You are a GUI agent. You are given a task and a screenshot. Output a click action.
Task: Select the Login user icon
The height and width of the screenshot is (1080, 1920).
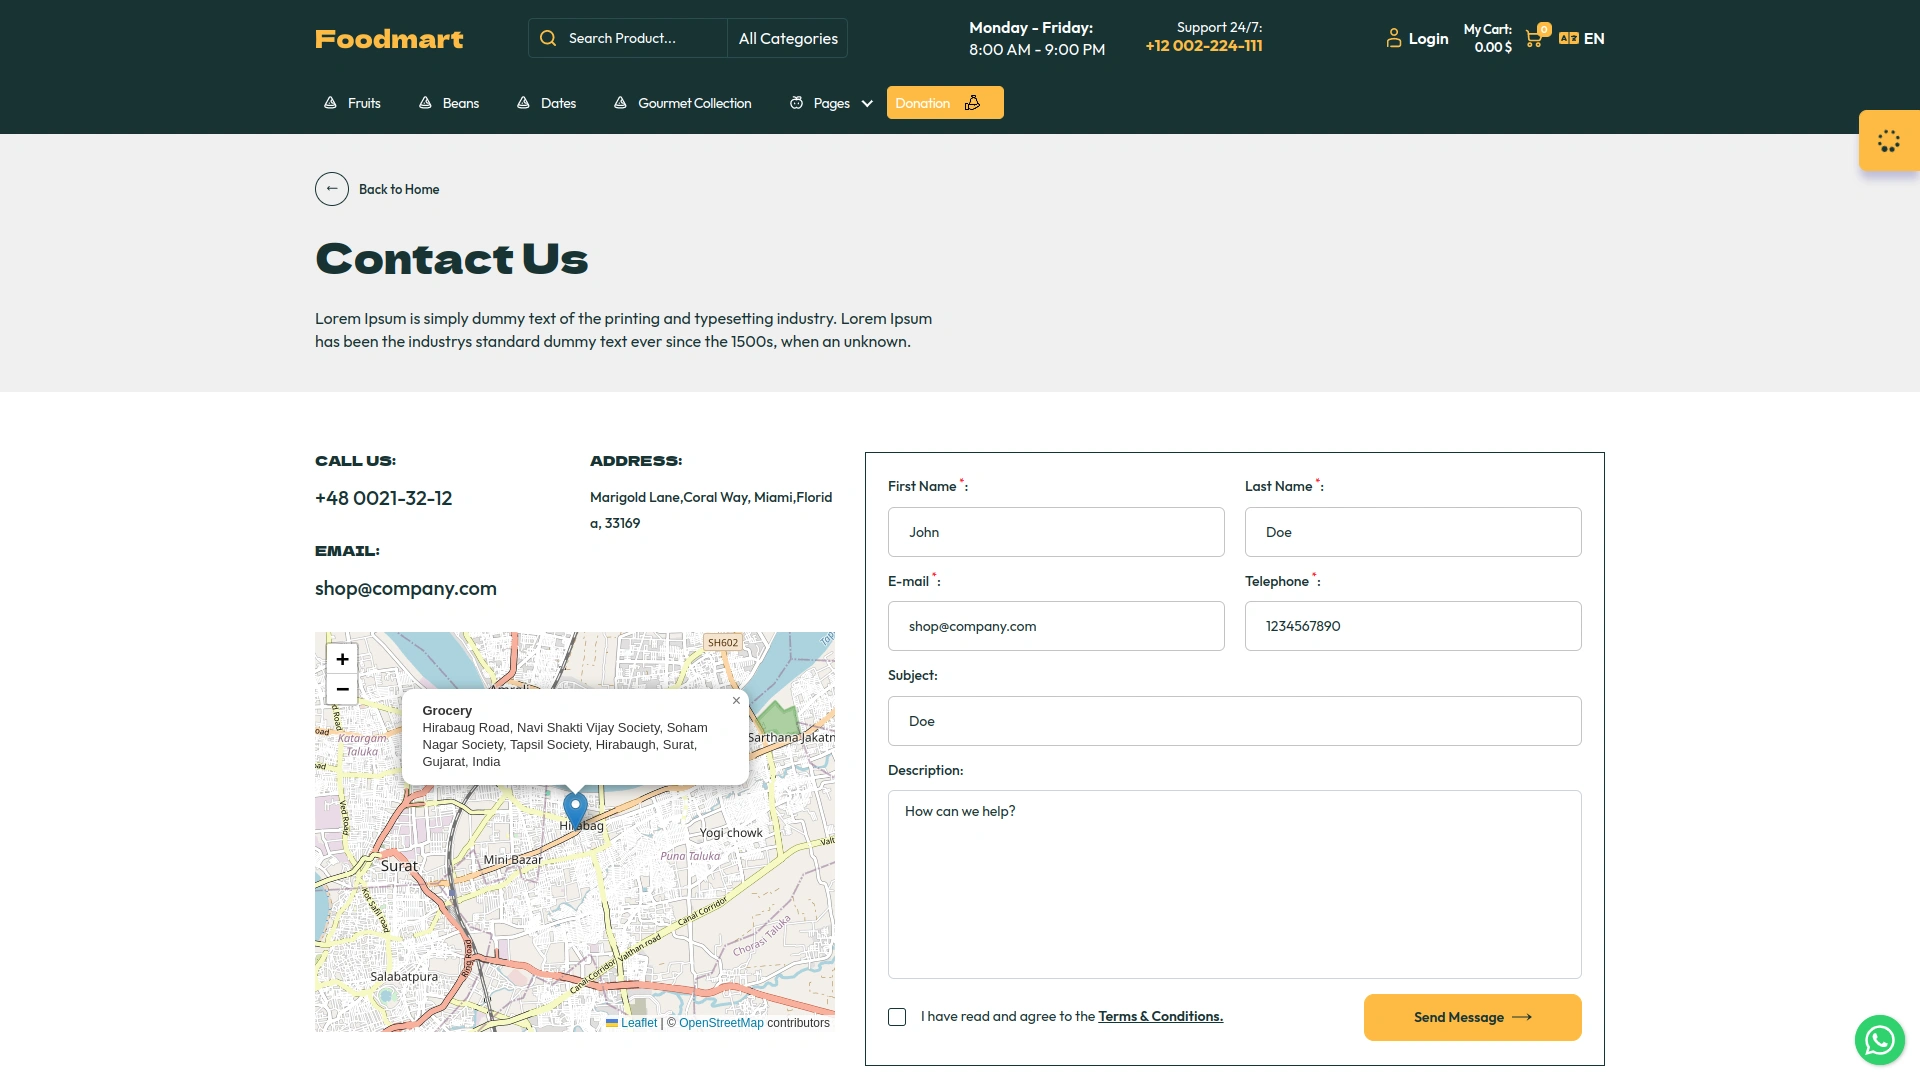(1394, 37)
